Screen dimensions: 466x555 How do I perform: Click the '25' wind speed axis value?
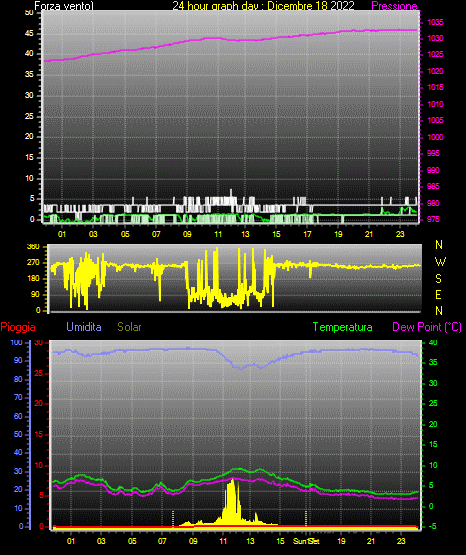tap(29, 116)
